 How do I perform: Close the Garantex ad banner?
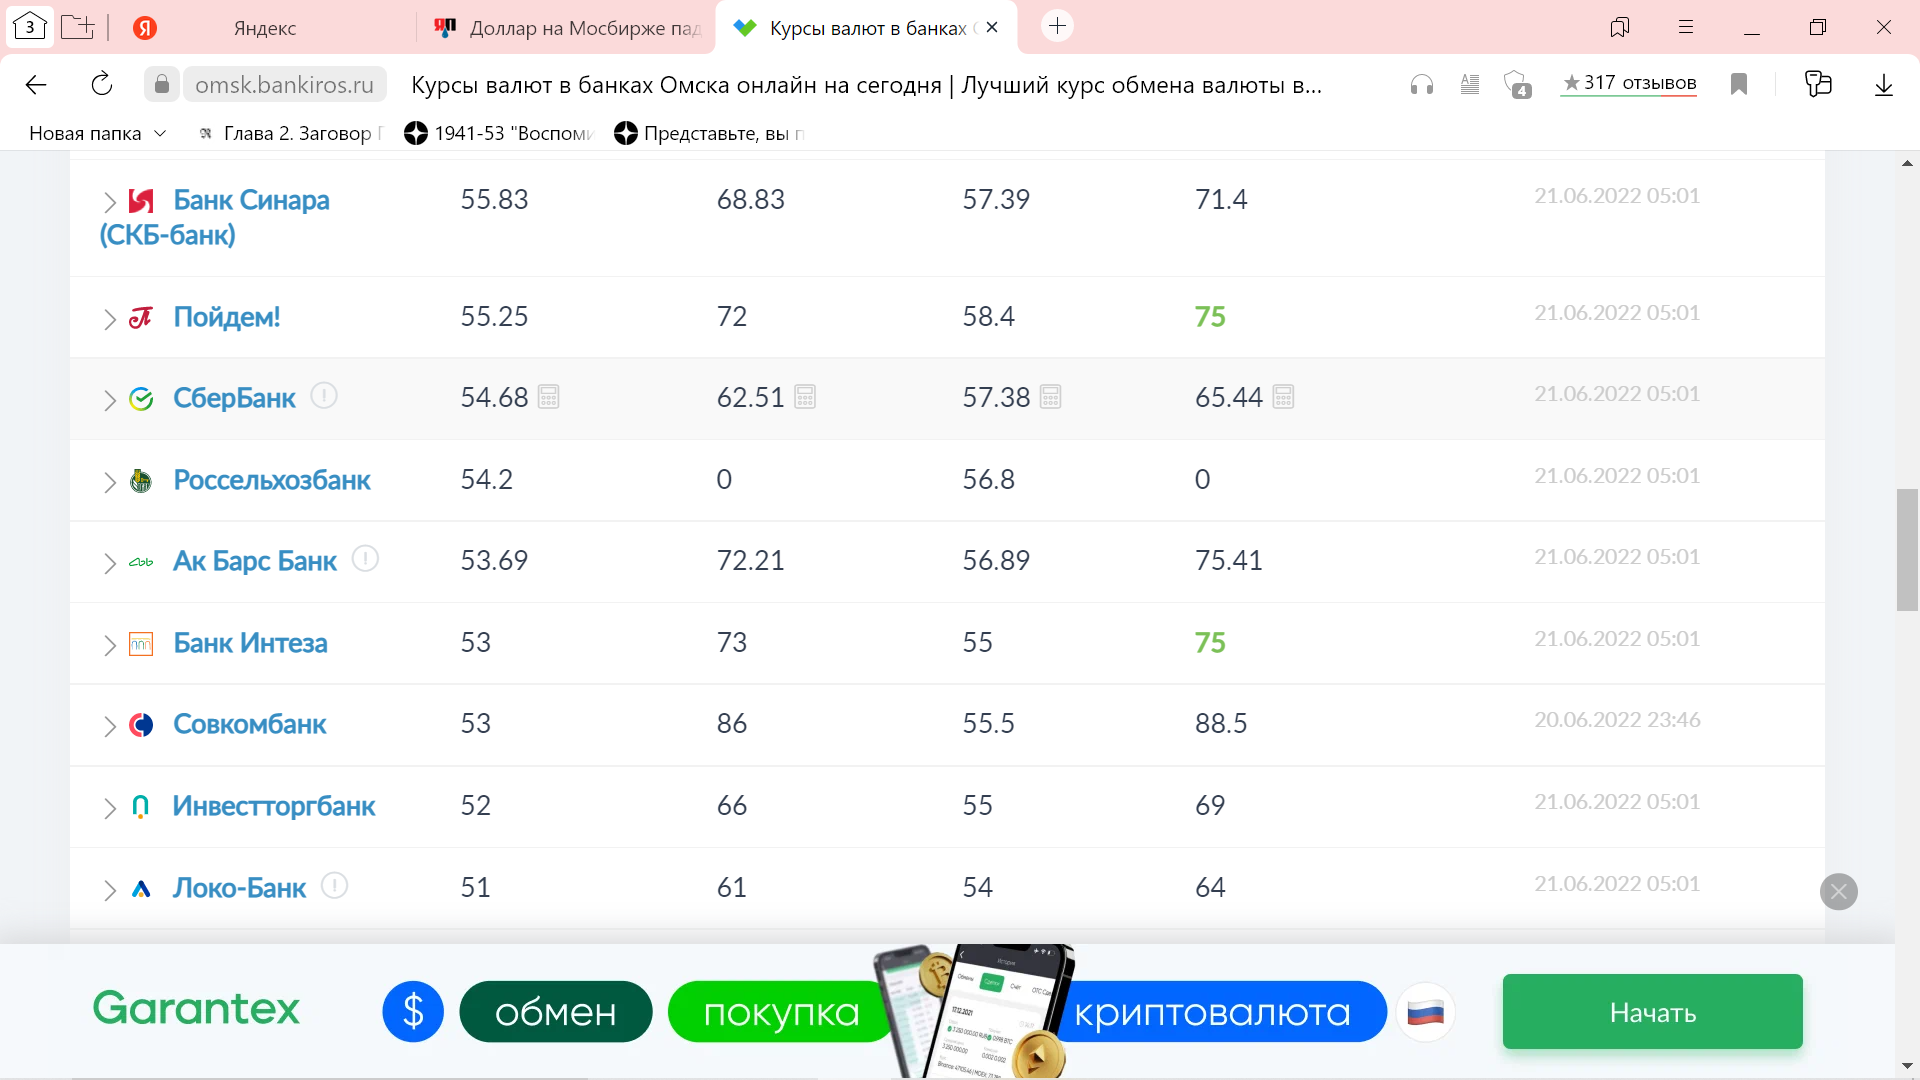tap(1839, 891)
